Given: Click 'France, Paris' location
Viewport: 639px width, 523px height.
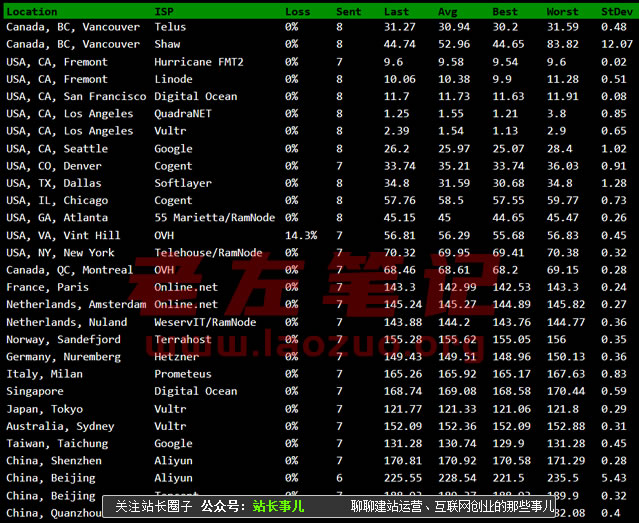Looking at the screenshot, I should pyautogui.click(x=47, y=287).
